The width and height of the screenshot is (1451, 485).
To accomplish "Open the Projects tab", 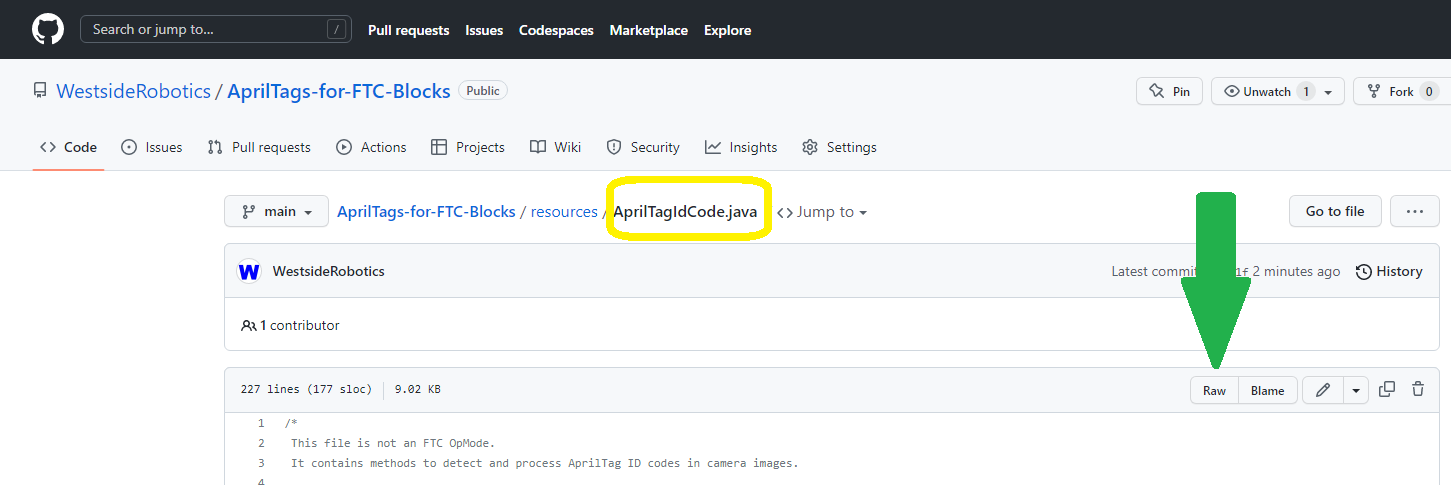I will [467, 147].
